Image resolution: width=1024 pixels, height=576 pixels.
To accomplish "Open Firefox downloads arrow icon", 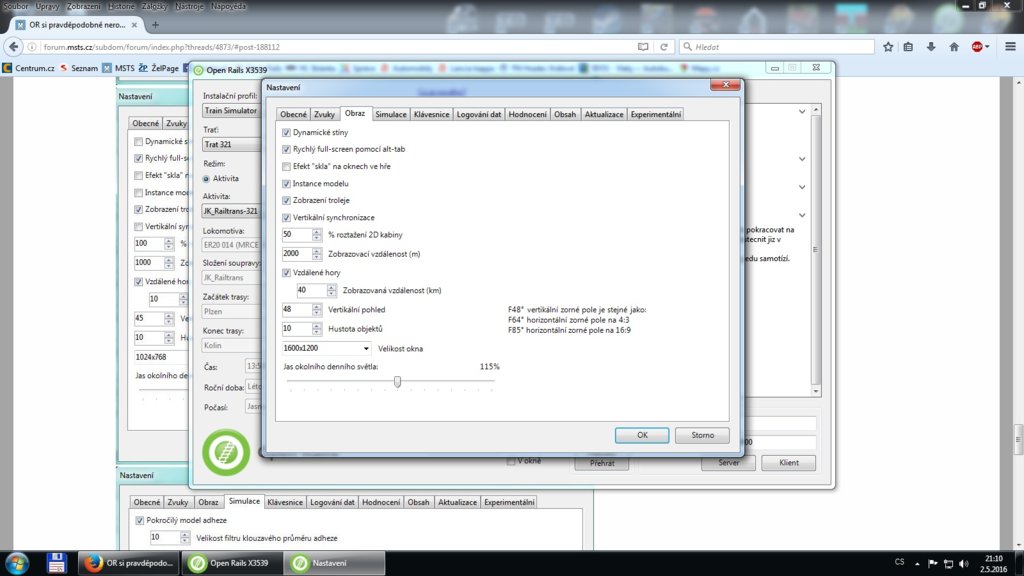I will point(931,47).
